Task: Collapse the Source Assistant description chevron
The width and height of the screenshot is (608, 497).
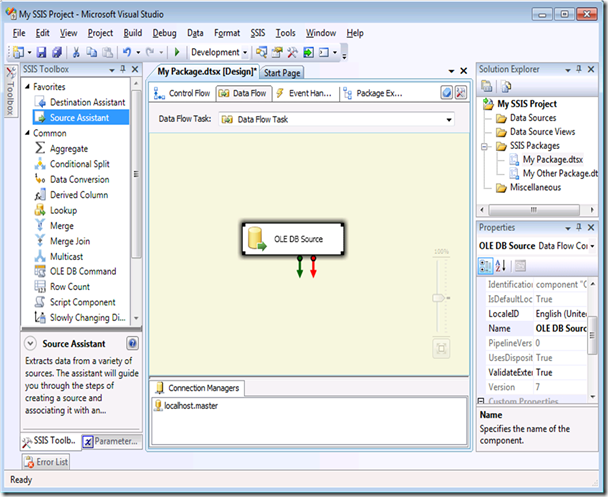Action: click(30, 343)
